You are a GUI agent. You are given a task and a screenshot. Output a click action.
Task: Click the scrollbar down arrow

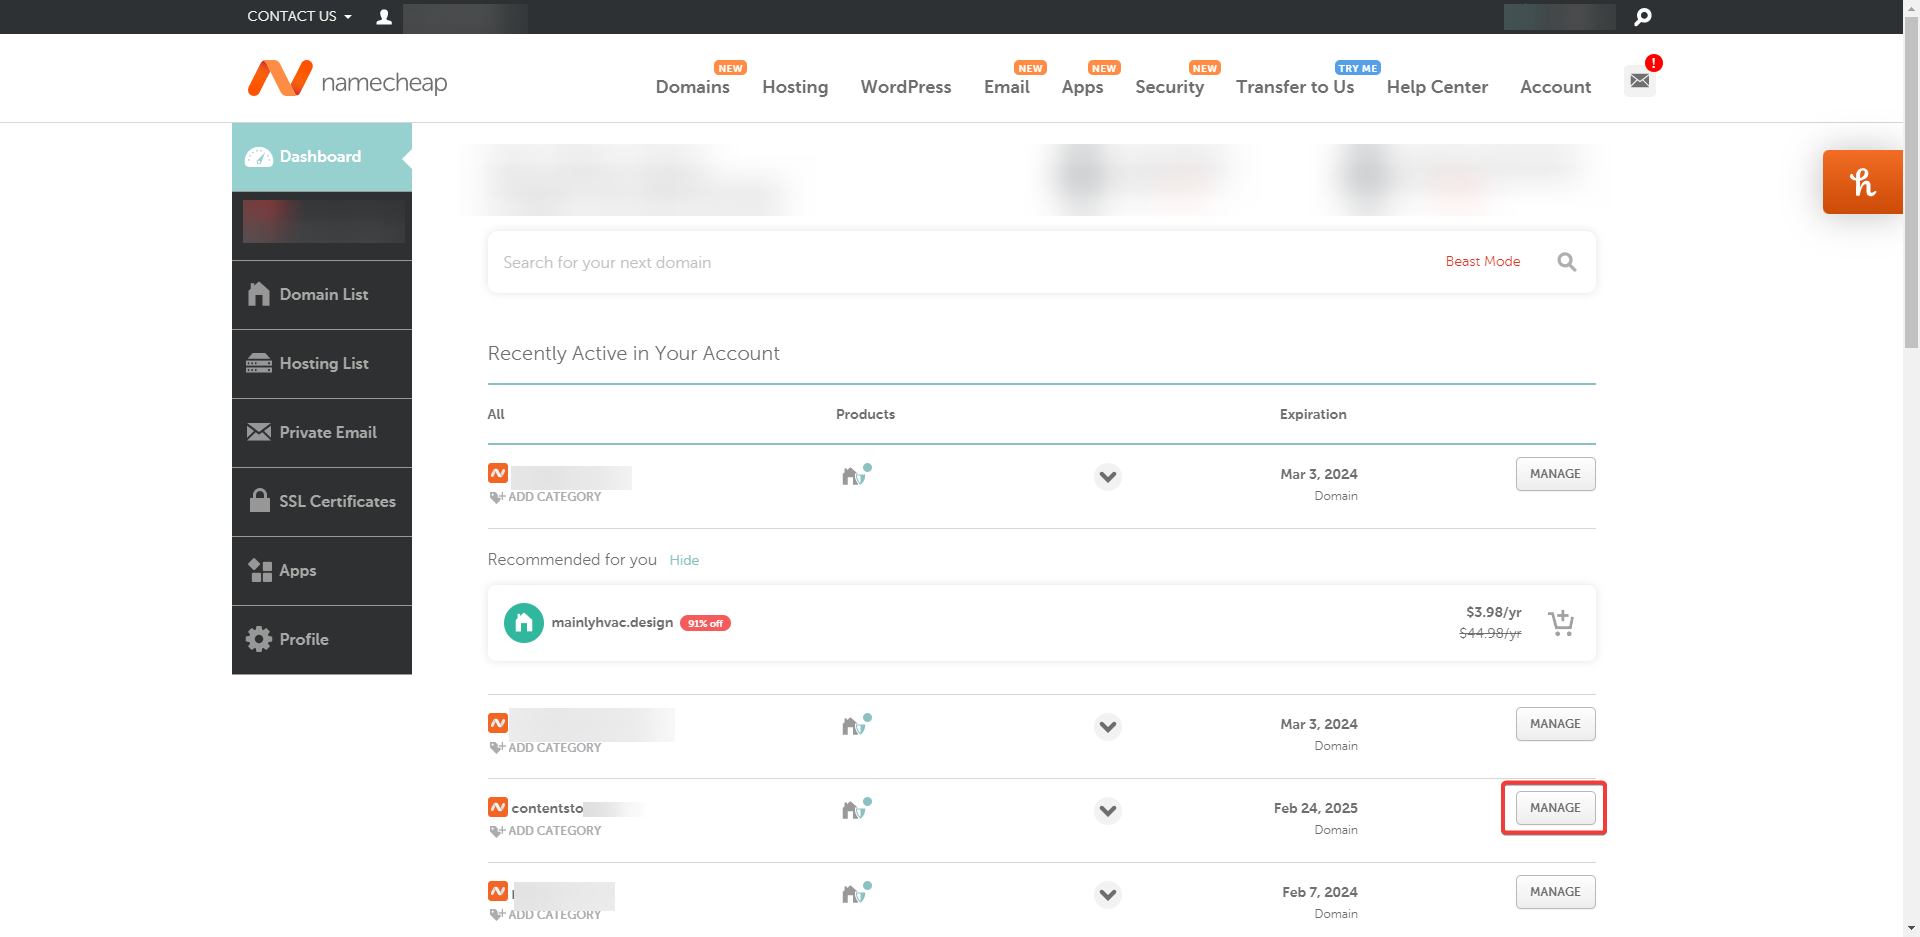click(1911, 929)
